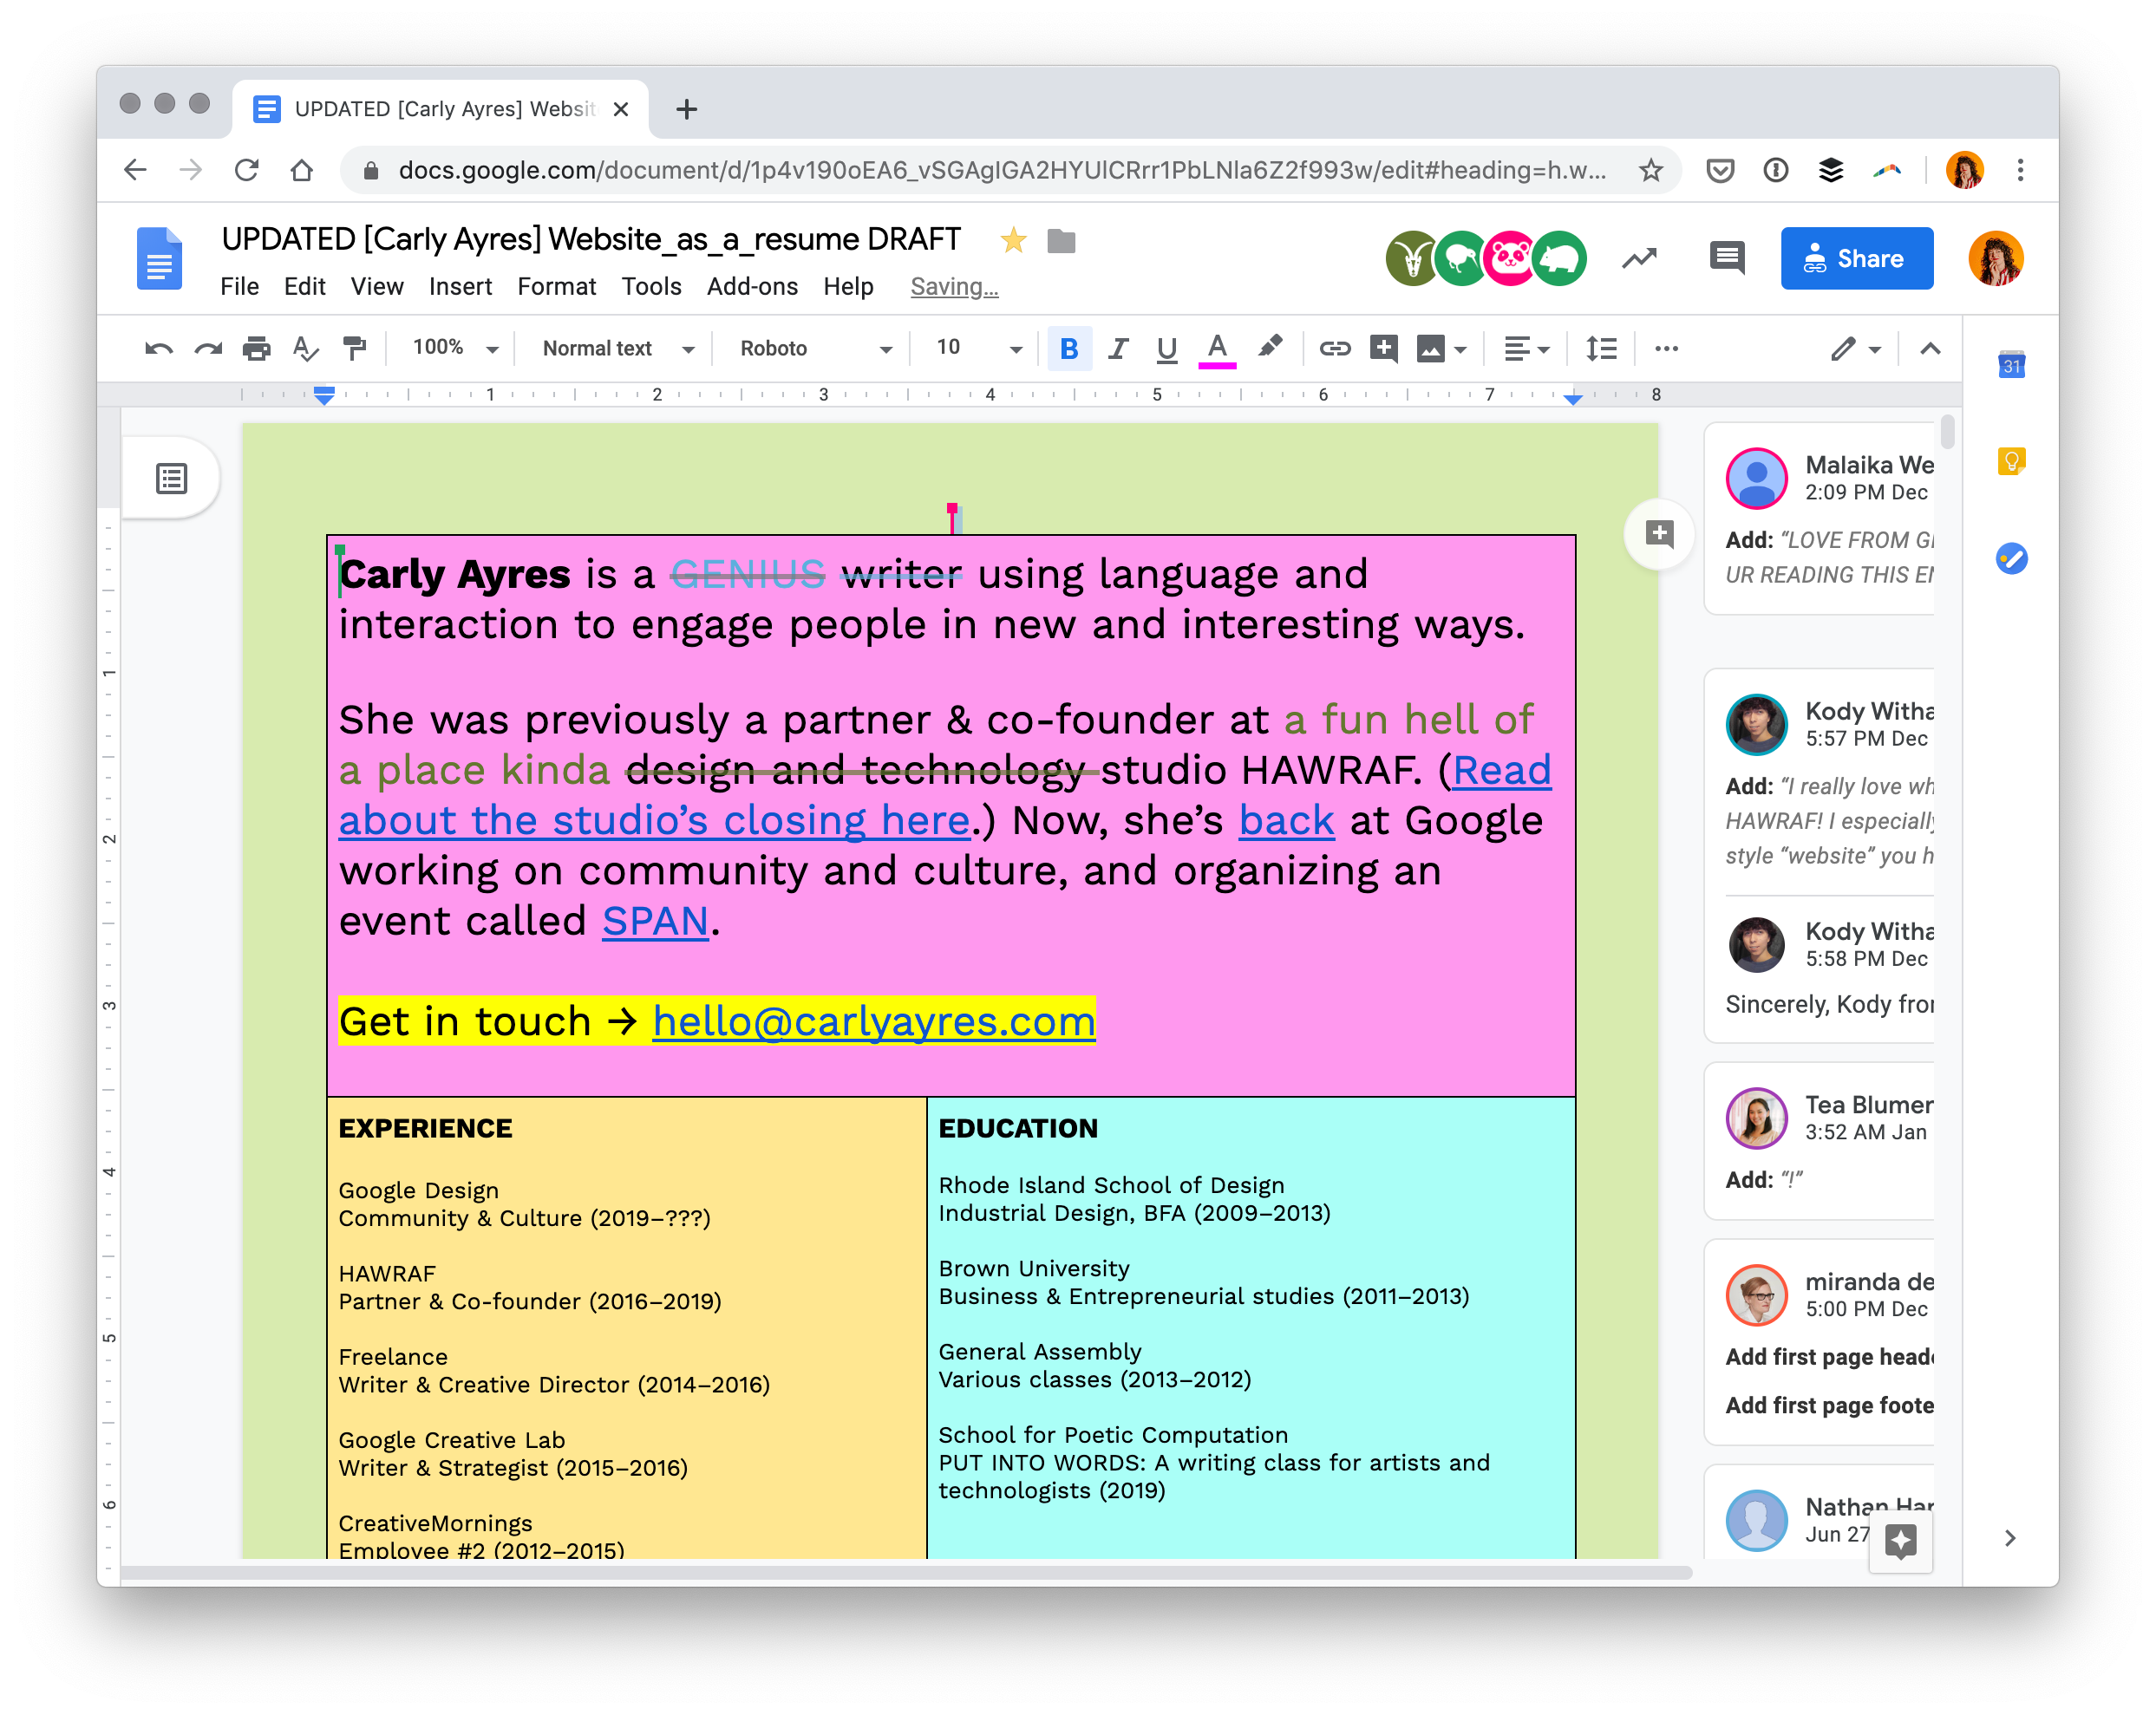Click the Insert link icon

pos(1334,349)
